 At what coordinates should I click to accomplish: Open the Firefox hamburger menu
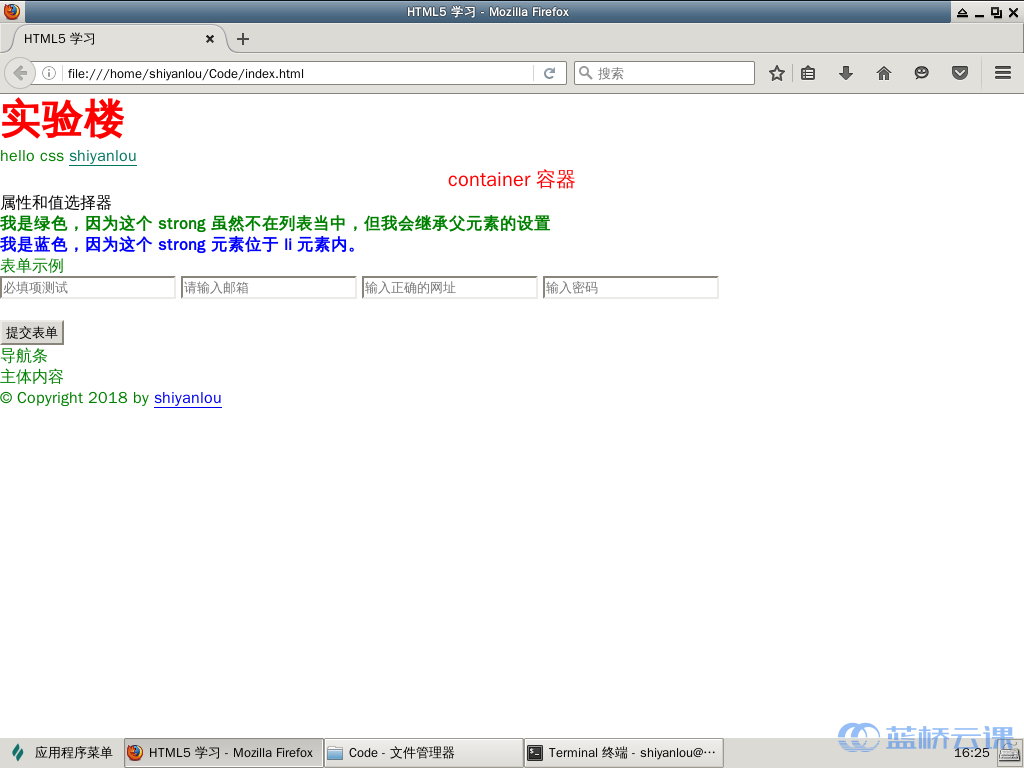[x=1003, y=73]
